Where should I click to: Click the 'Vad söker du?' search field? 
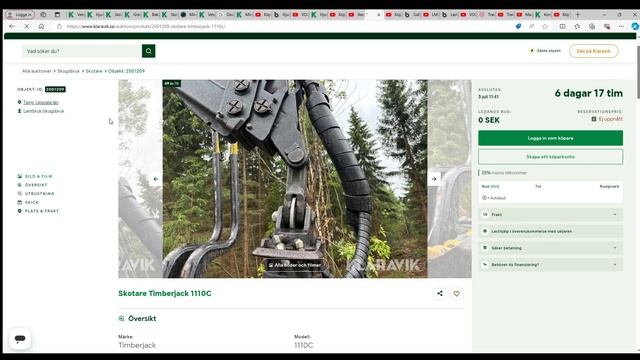click(x=82, y=51)
